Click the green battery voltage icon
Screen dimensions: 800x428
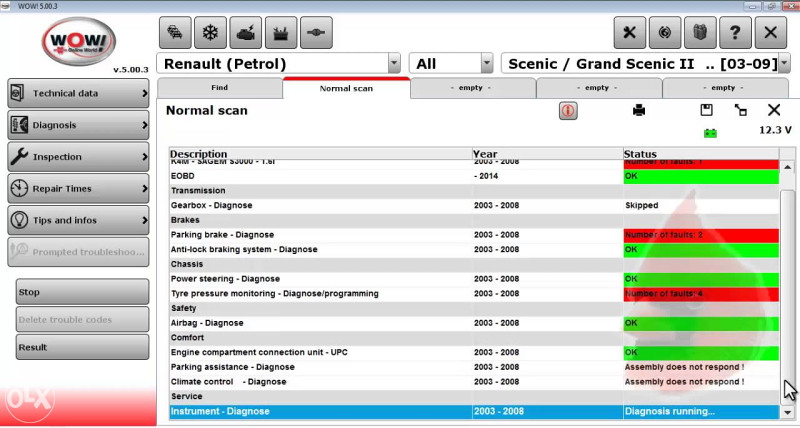click(x=710, y=133)
